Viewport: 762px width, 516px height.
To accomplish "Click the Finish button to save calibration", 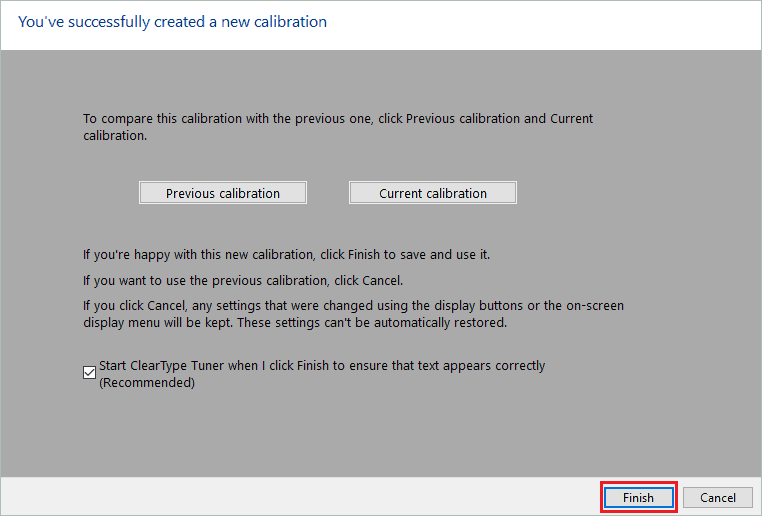I will pos(638,497).
